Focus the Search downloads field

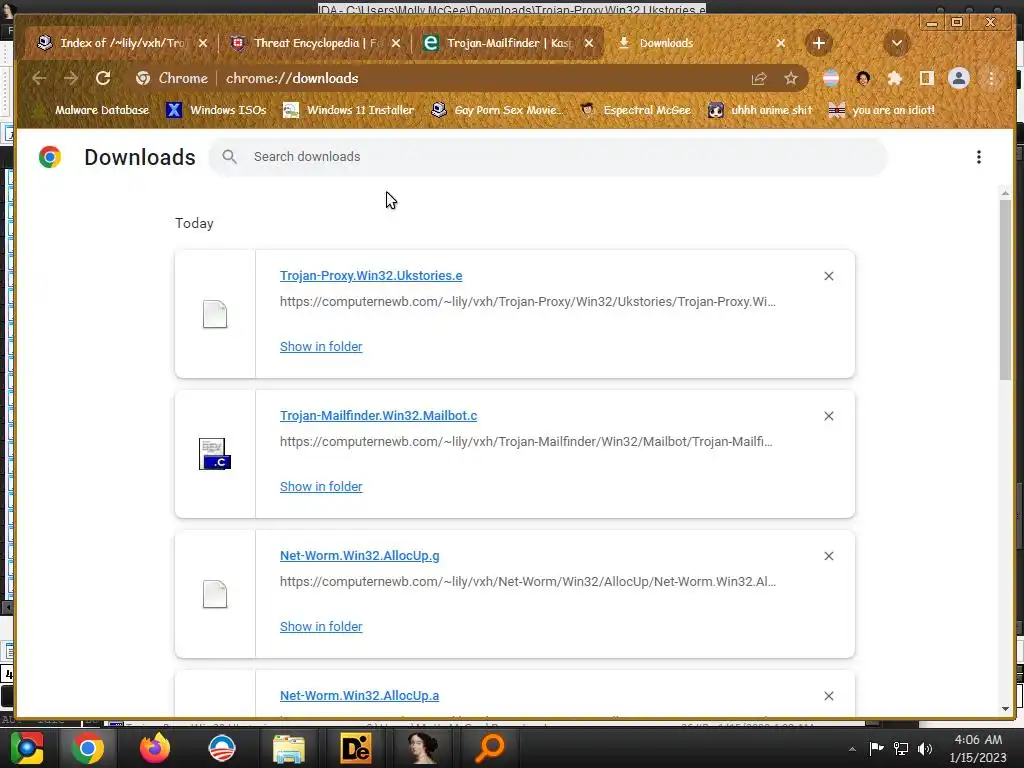(x=547, y=157)
